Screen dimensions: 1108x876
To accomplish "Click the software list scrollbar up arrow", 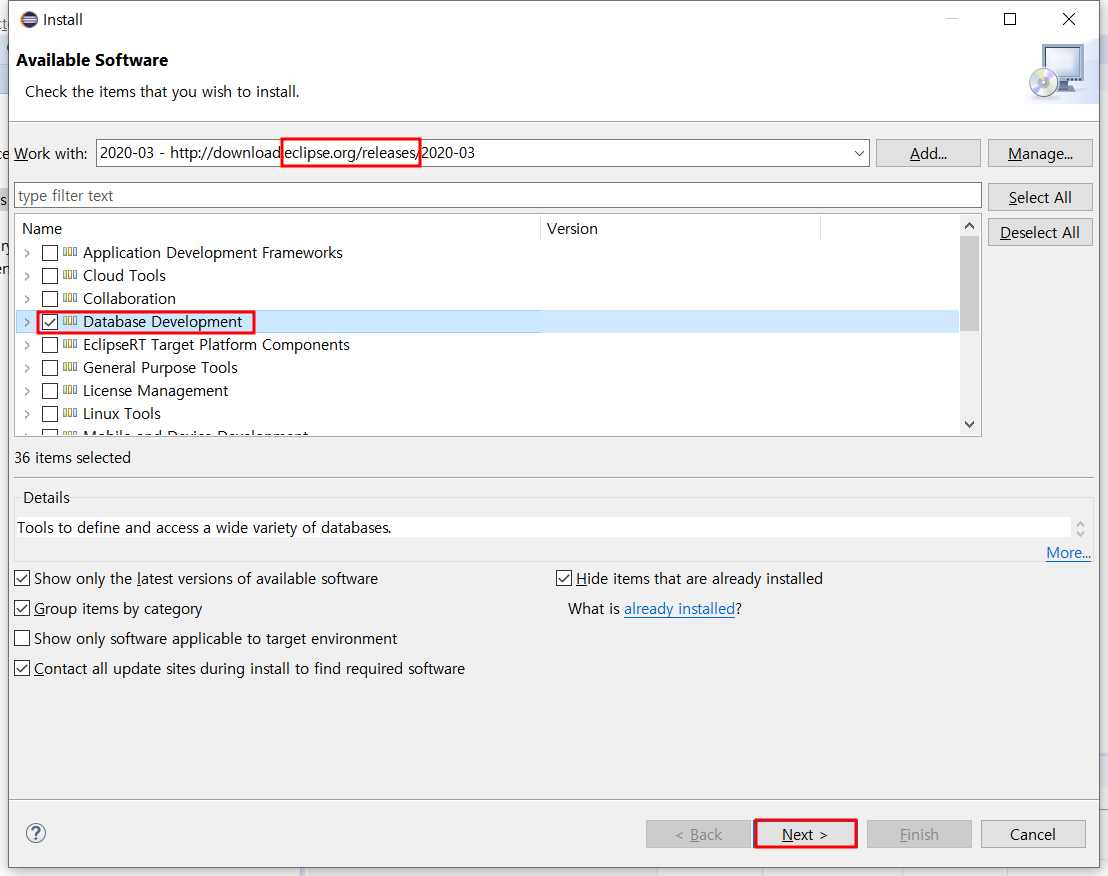I will pos(970,226).
